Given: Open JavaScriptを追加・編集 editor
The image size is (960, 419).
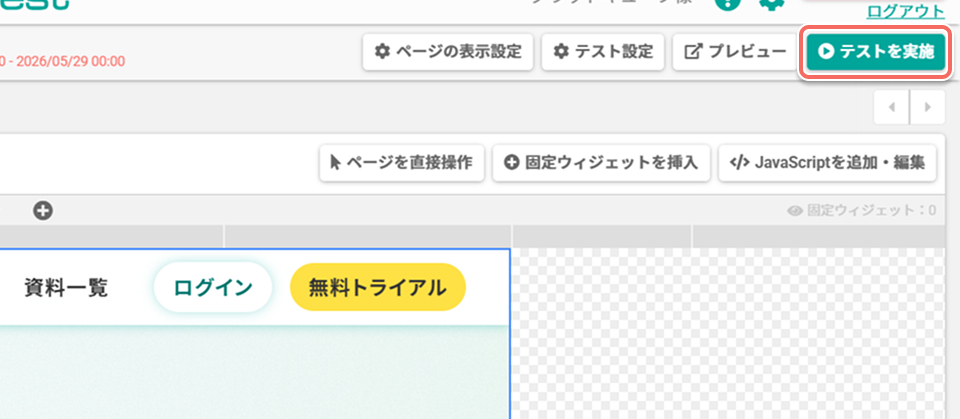Looking at the screenshot, I should (x=828, y=163).
